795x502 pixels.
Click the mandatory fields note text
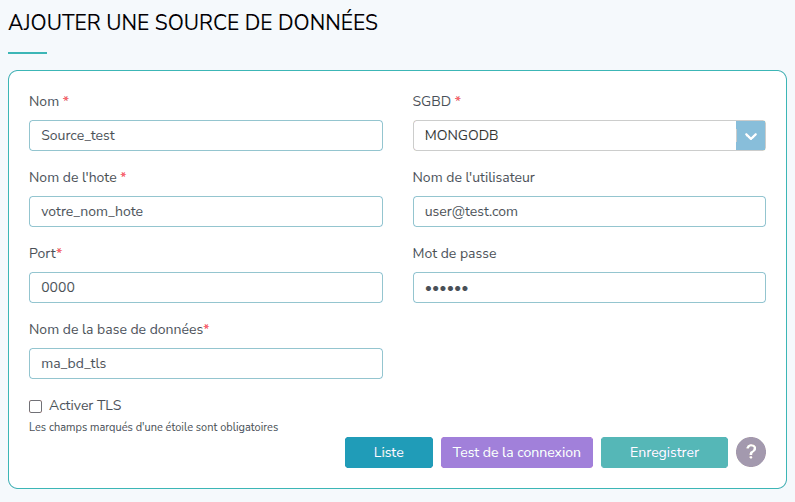[154, 427]
